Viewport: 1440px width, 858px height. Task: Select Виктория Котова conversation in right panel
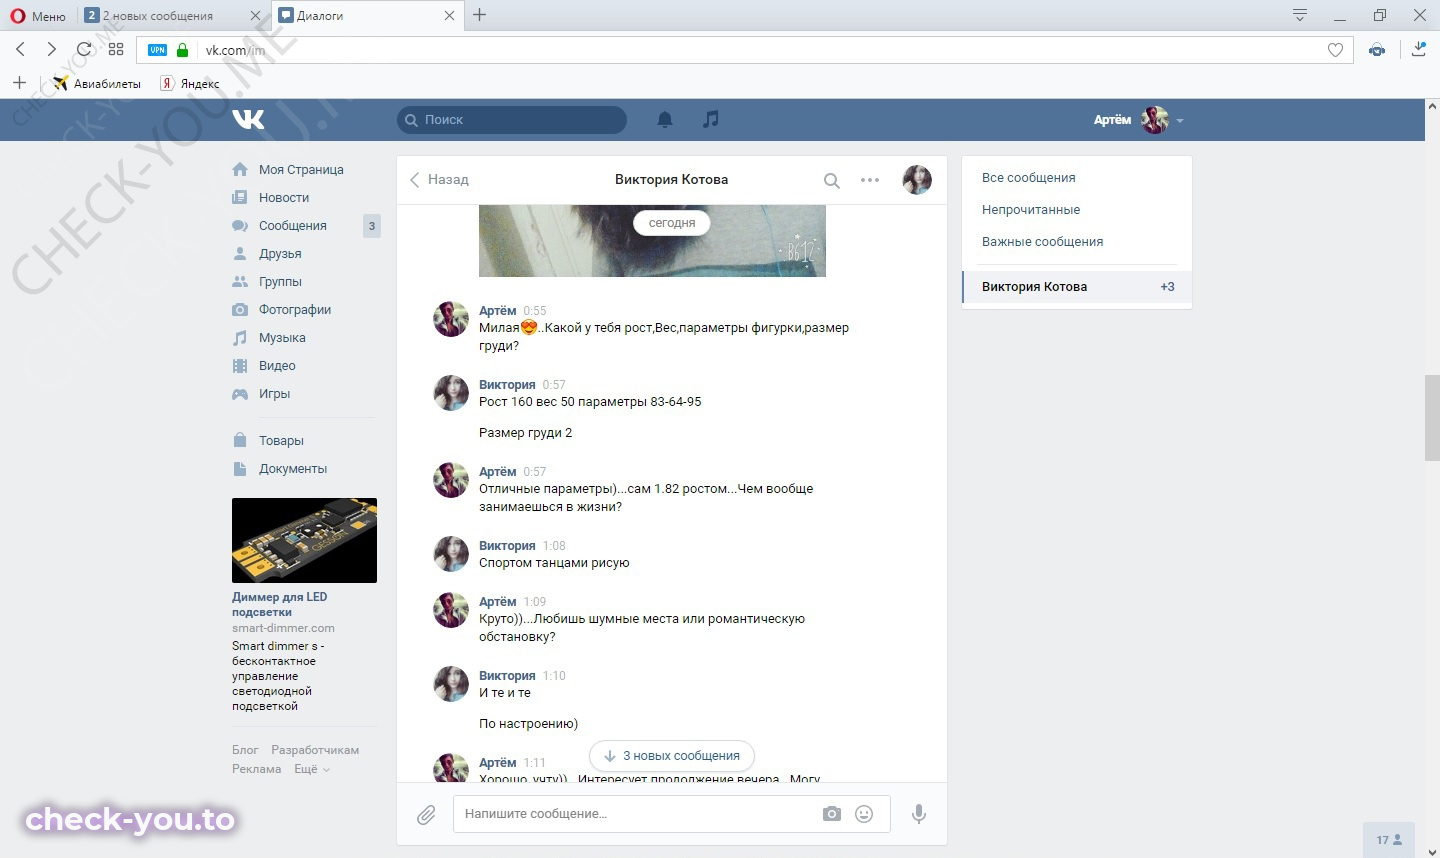tap(1077, 287)
